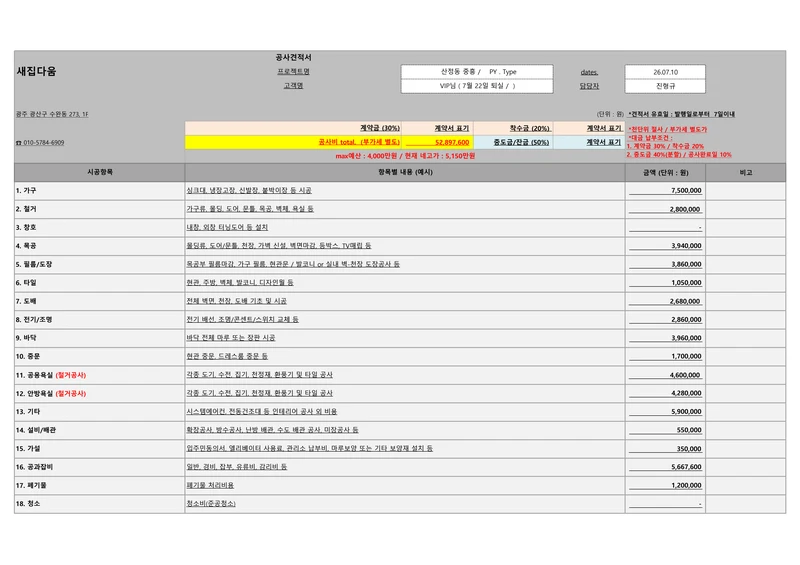
Task: Open the 폐기물 처리비용 description link
Action: click(x=210, y=485)
